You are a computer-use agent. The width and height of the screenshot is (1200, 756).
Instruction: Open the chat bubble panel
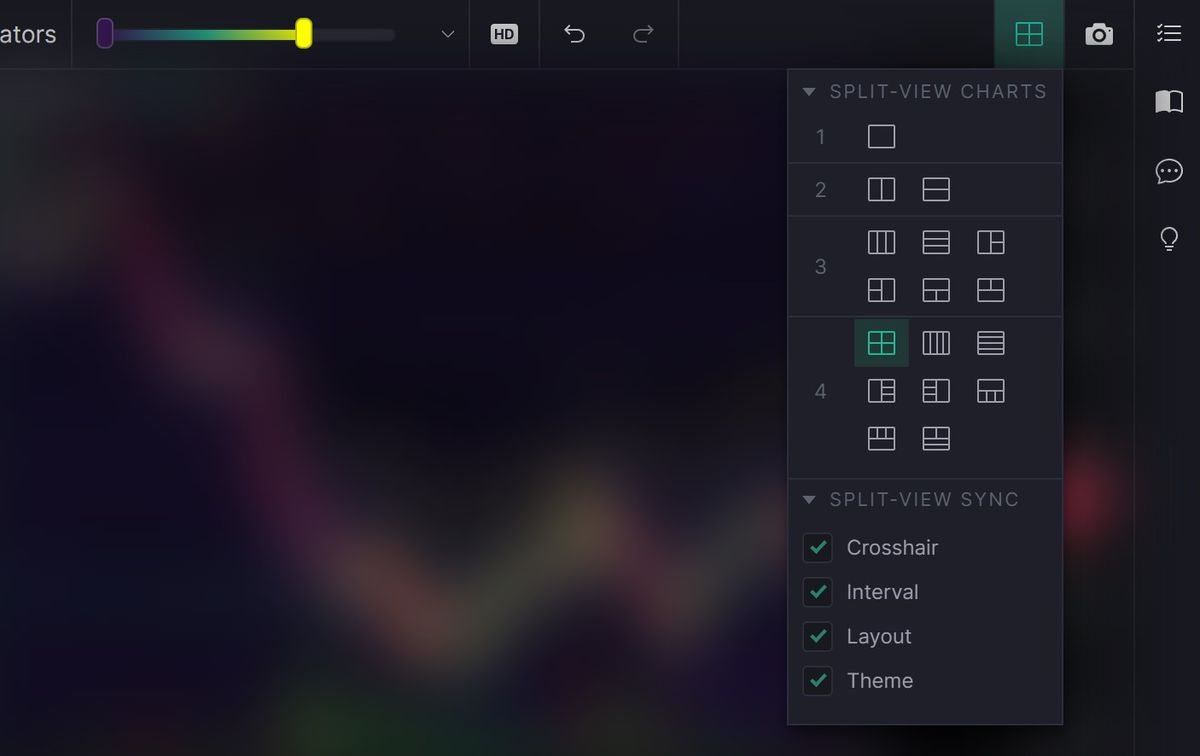(x=1168, y=171)
